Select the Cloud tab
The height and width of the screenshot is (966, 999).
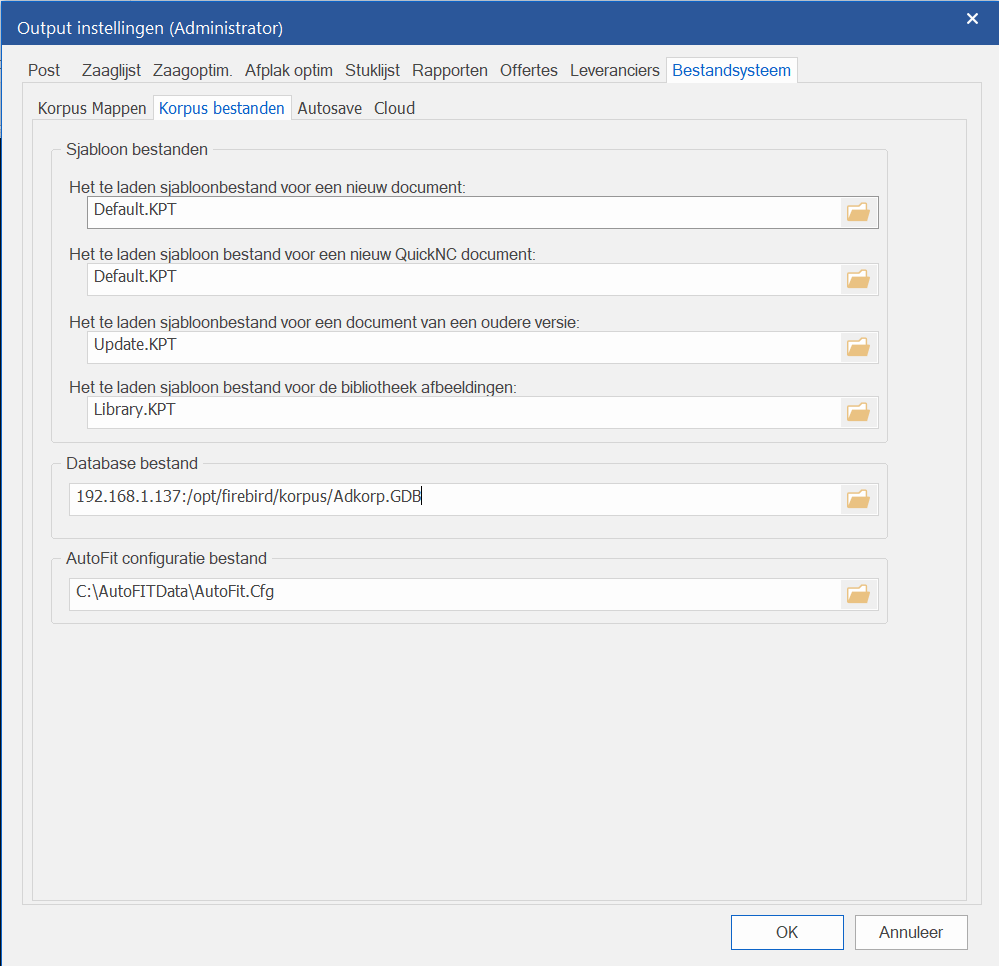(394, 108)
